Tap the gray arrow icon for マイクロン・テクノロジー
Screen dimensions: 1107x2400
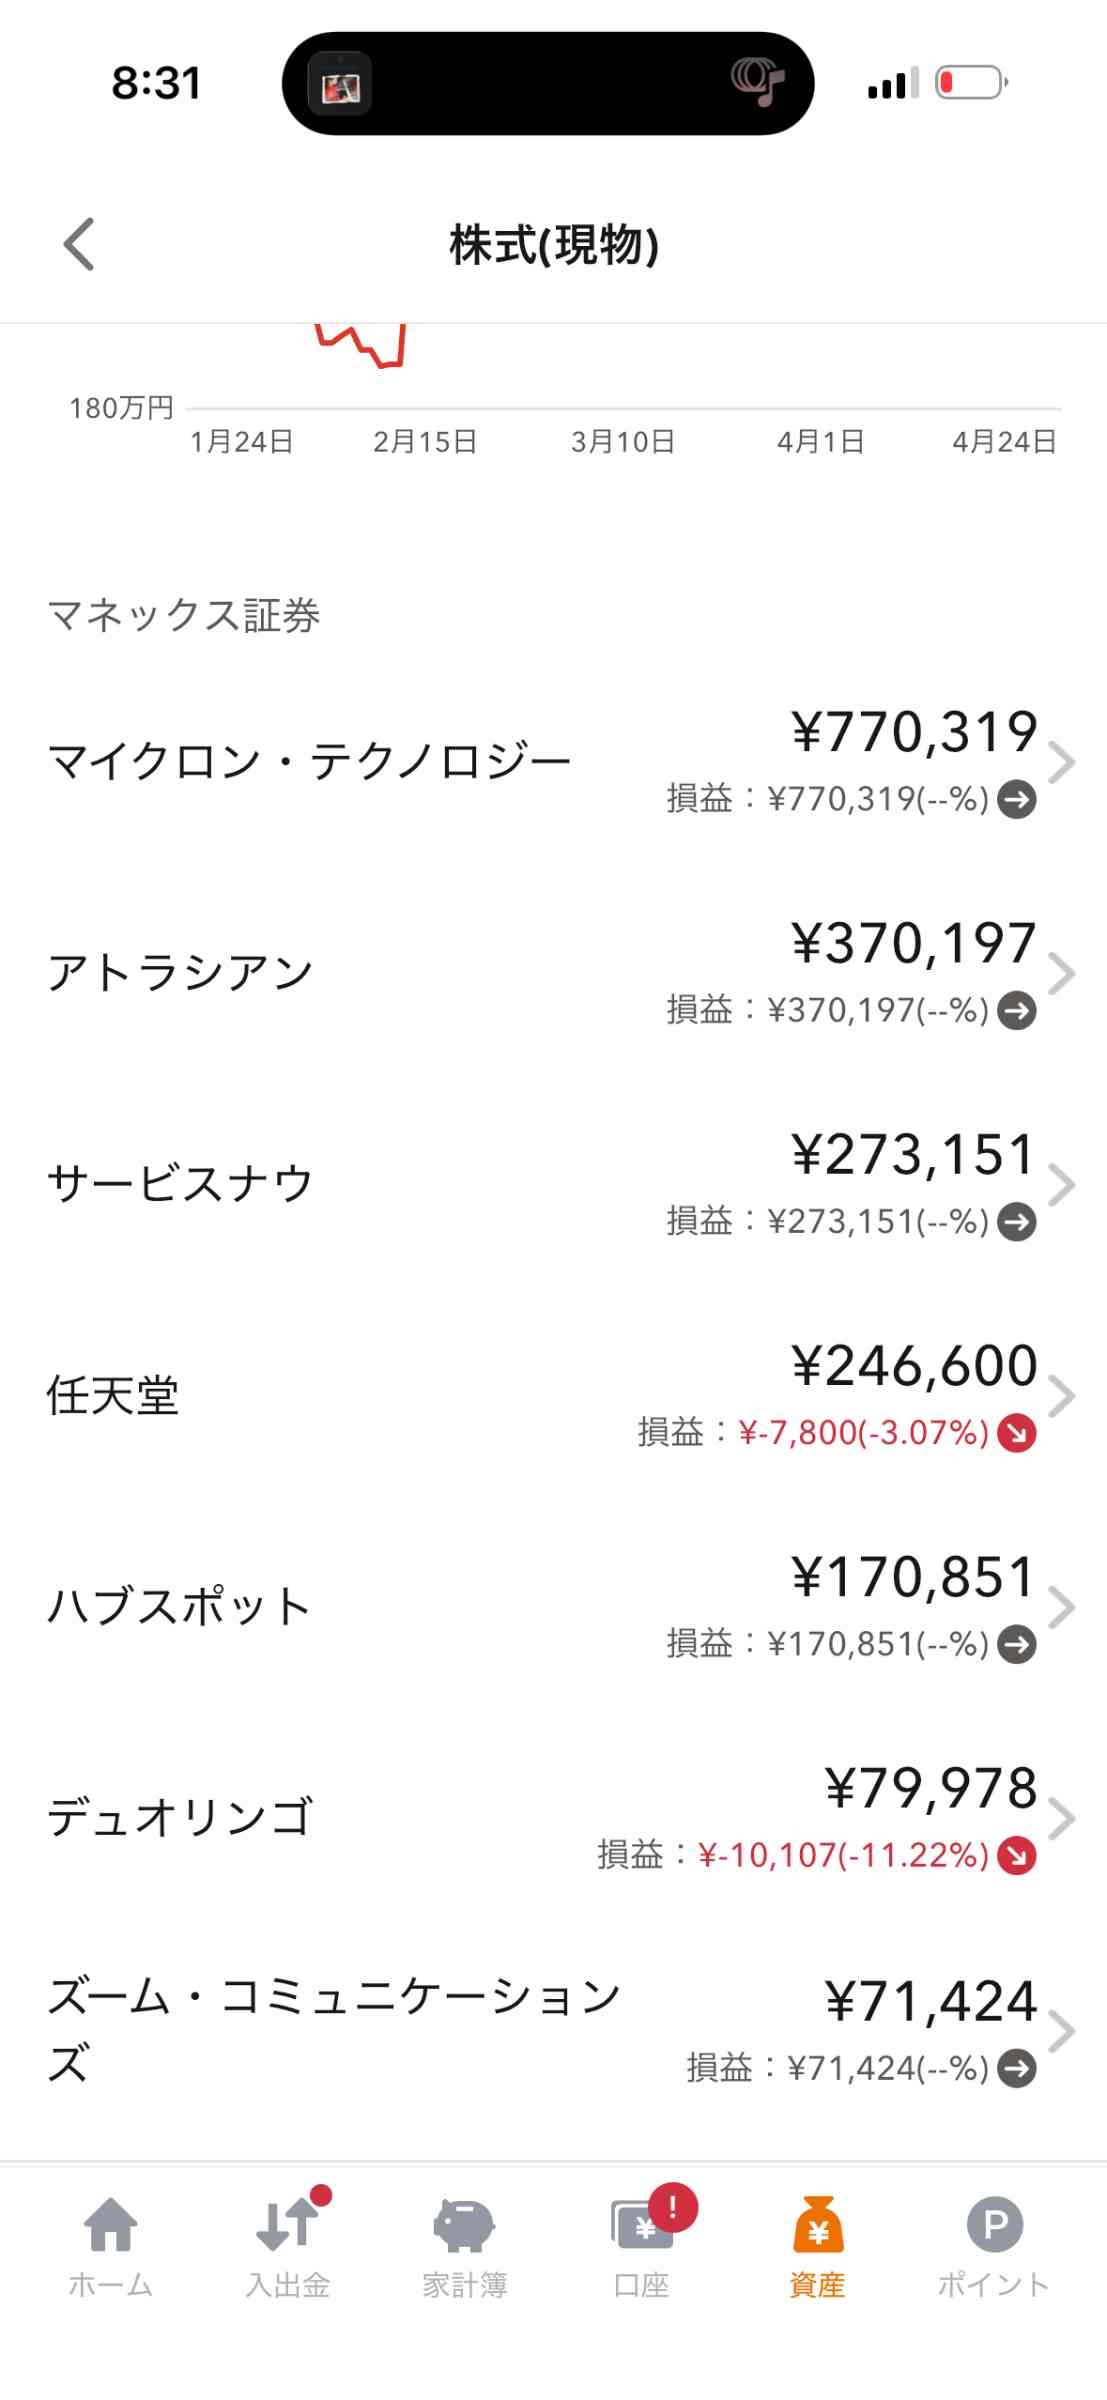click(x=1017, y=800)
